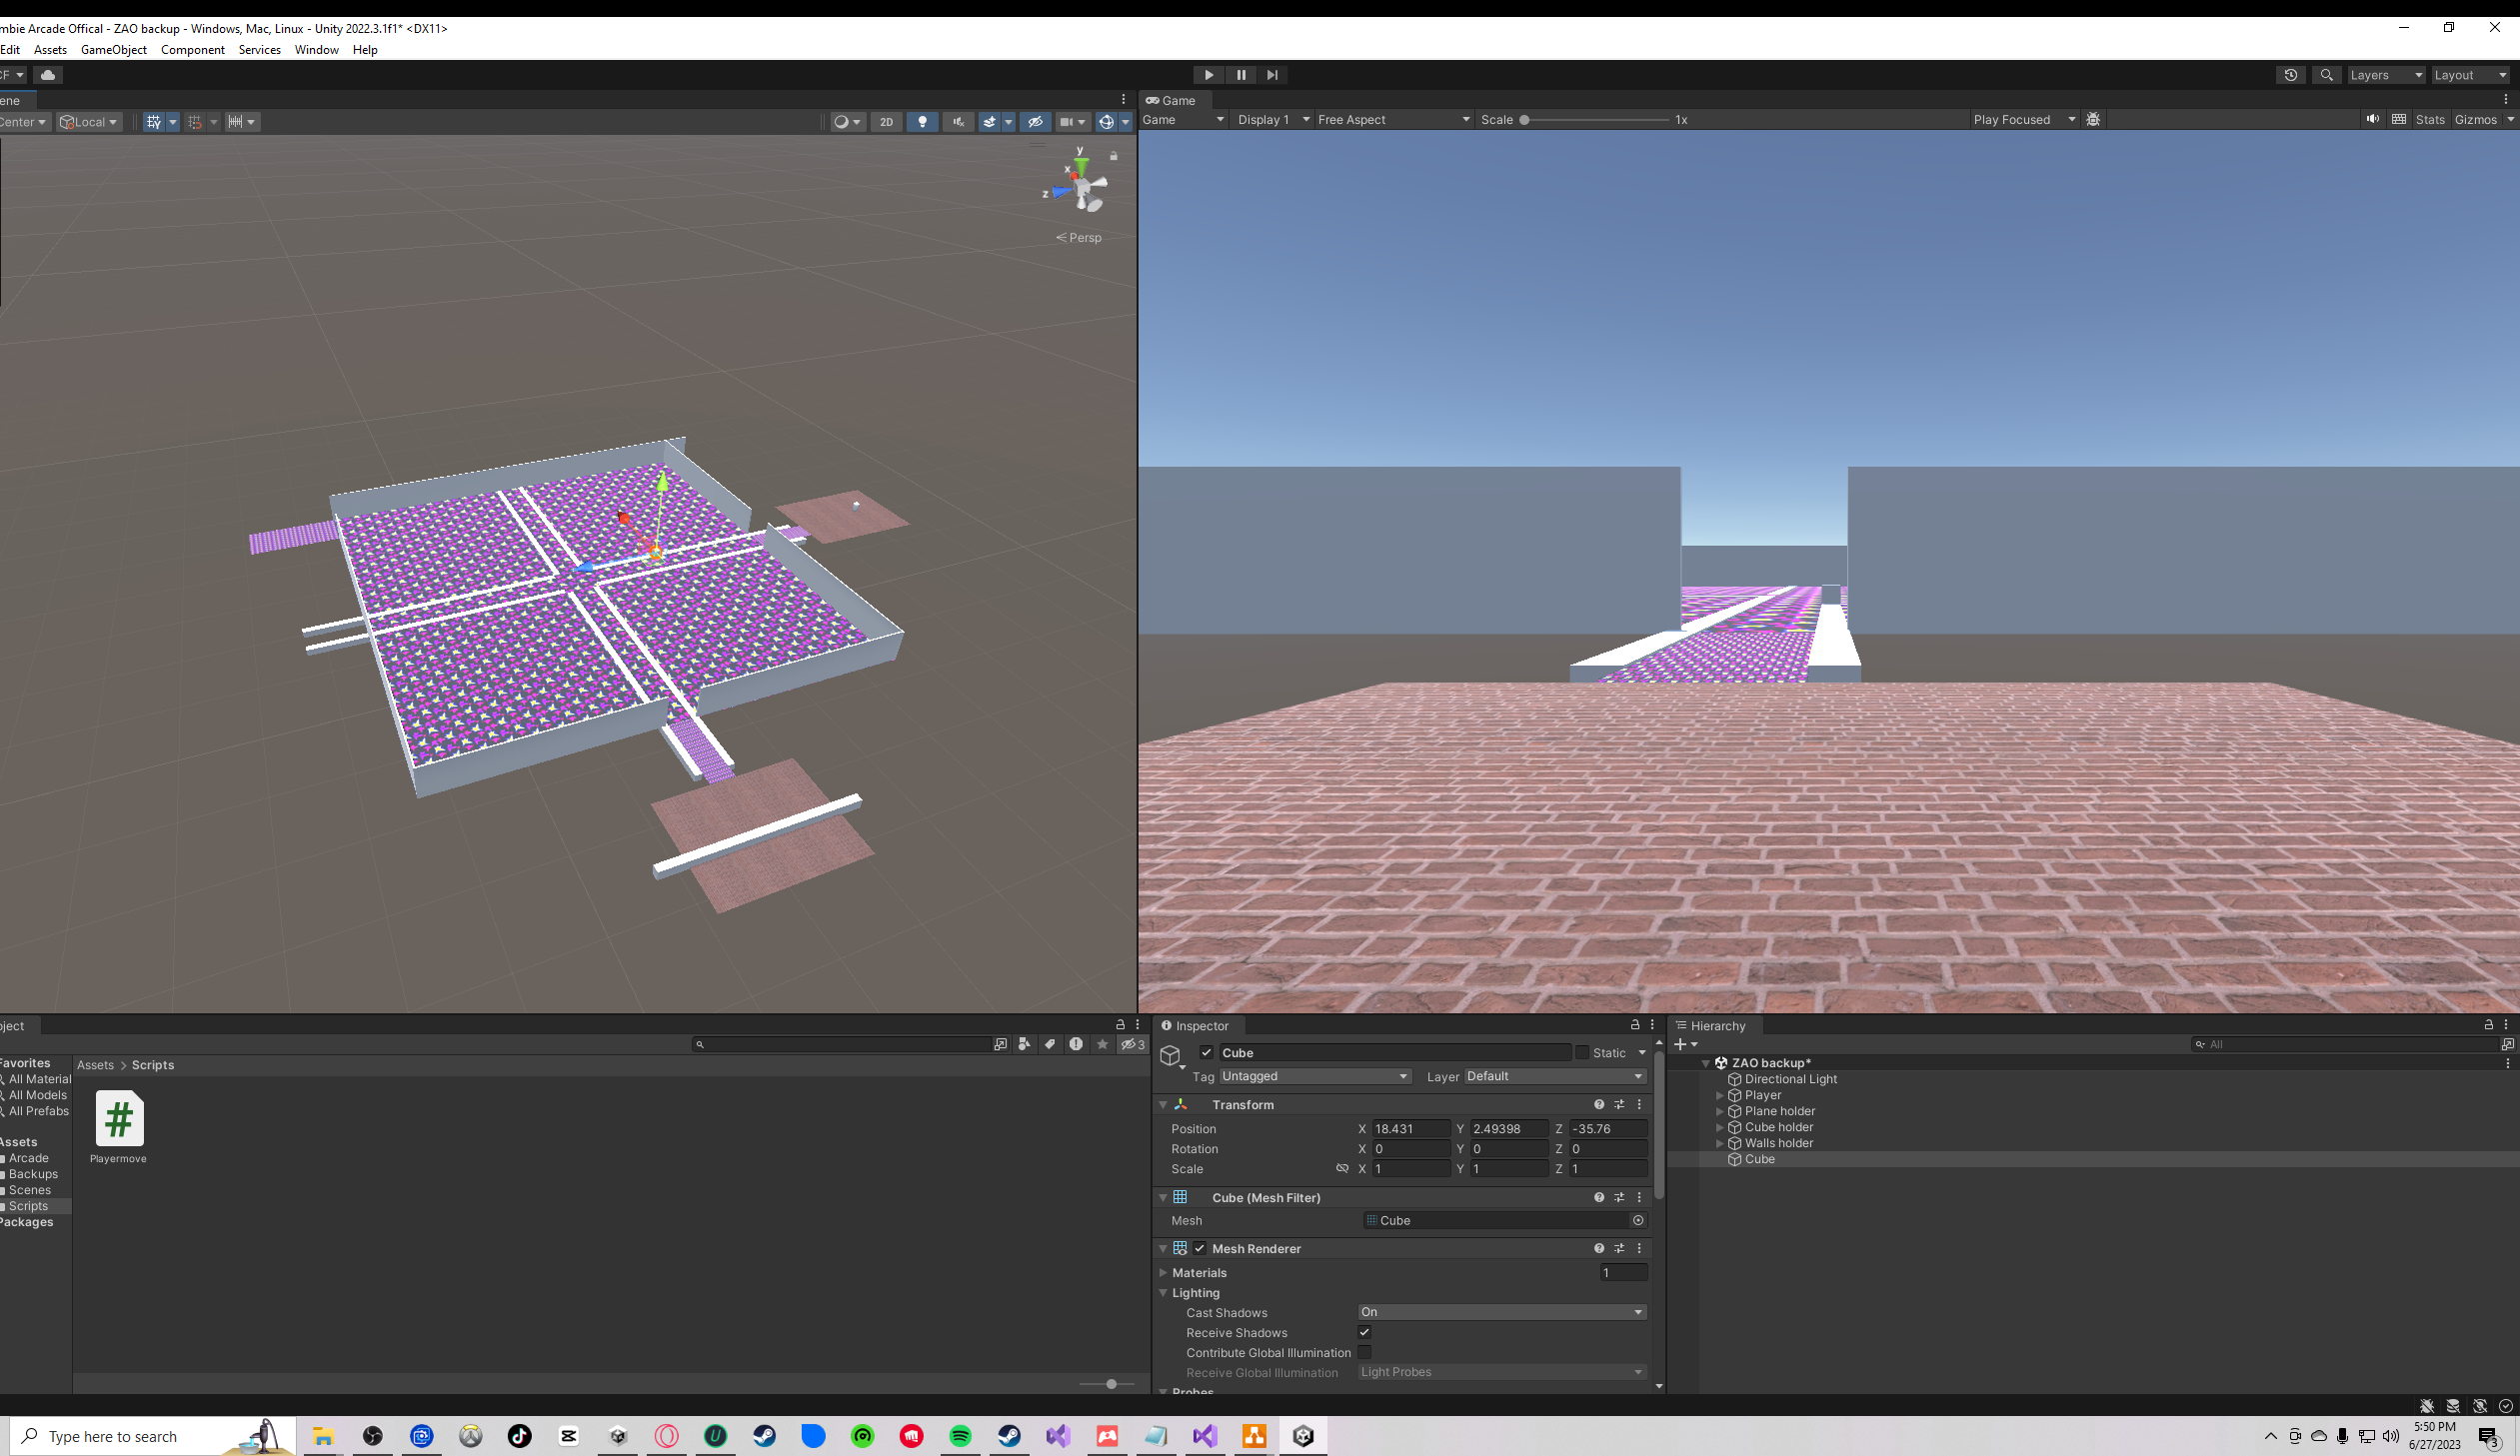
Task: Click the Position X field
Action: [x=1410, y=1129]
